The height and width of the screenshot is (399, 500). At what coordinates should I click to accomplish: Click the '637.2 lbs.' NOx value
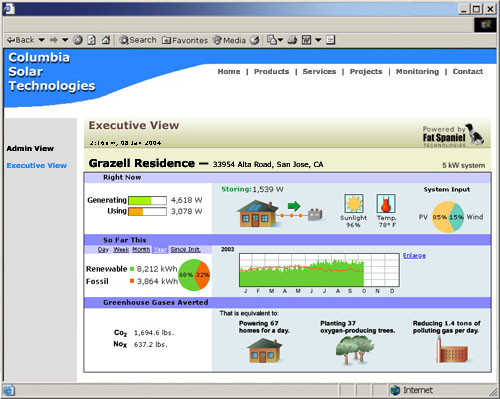(150, 344)
